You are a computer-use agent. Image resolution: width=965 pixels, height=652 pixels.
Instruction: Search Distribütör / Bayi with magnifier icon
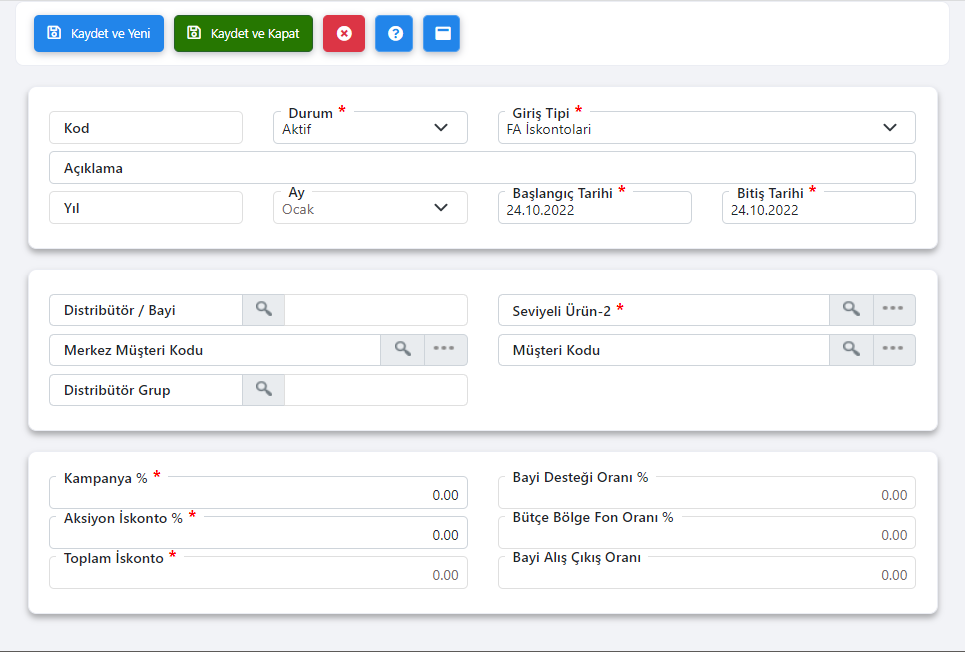coord(263,310)
